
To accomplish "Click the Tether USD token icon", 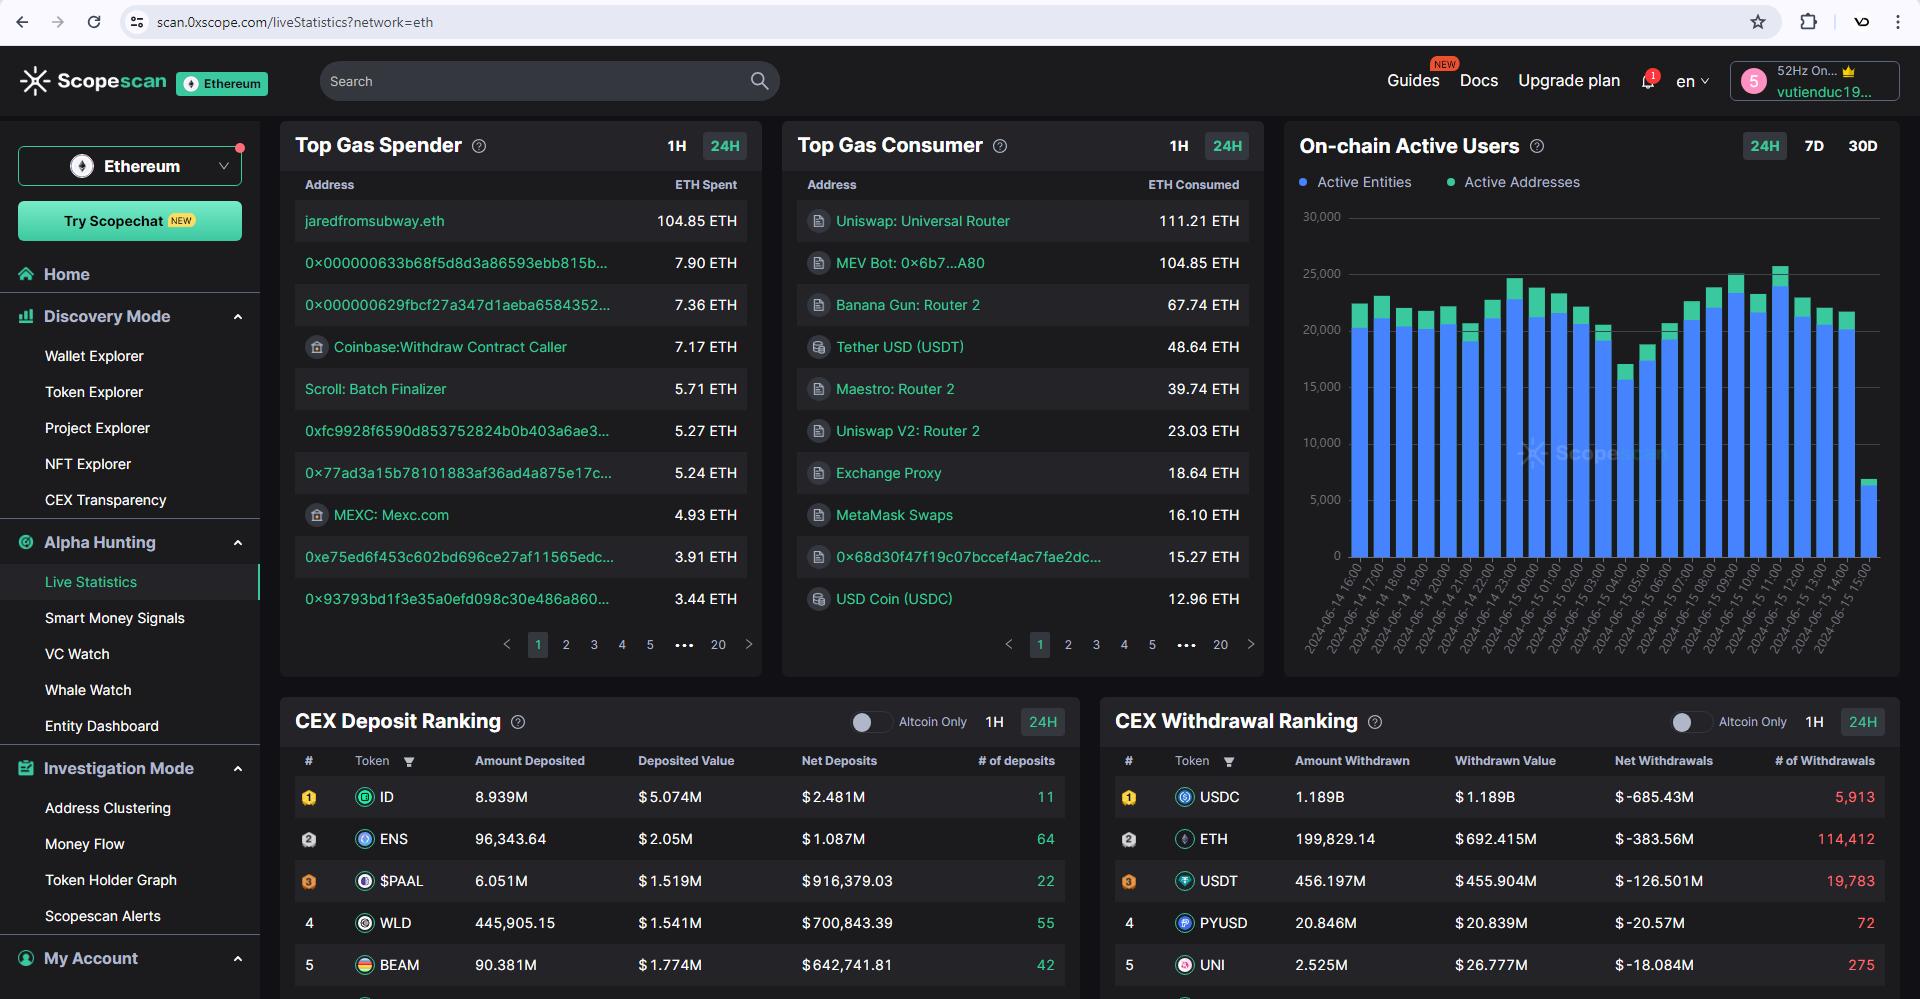I will click(818, 347).
